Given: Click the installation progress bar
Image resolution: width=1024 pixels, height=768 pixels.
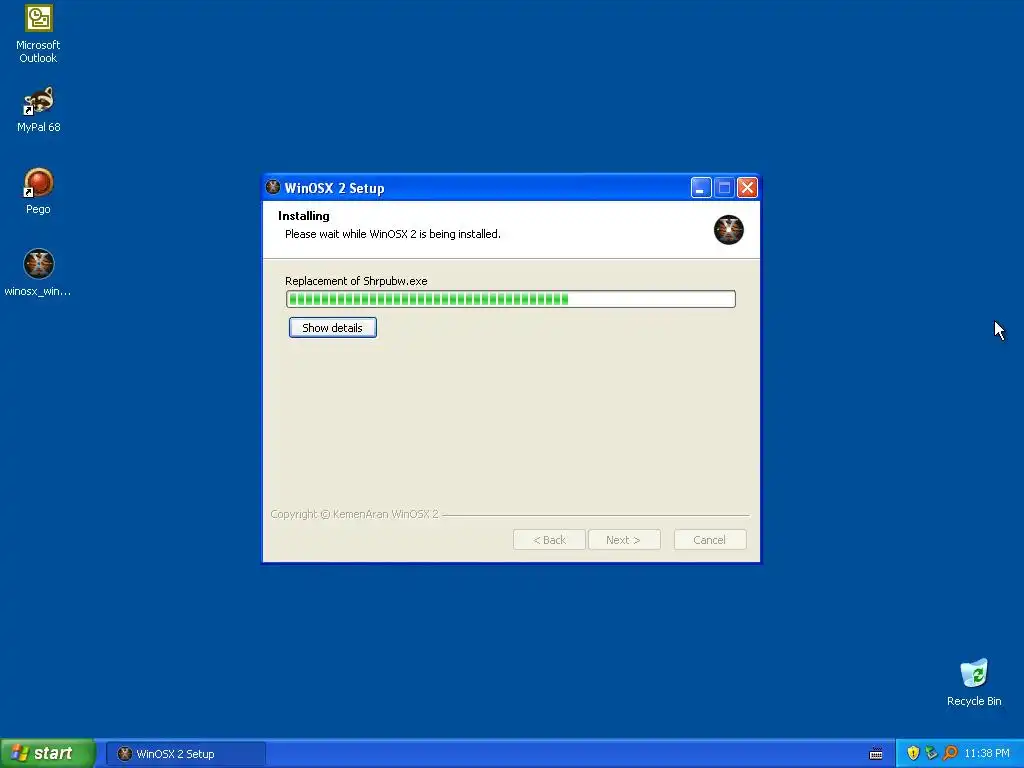Looking at the screenshot, I should click(x=511, y=299).
